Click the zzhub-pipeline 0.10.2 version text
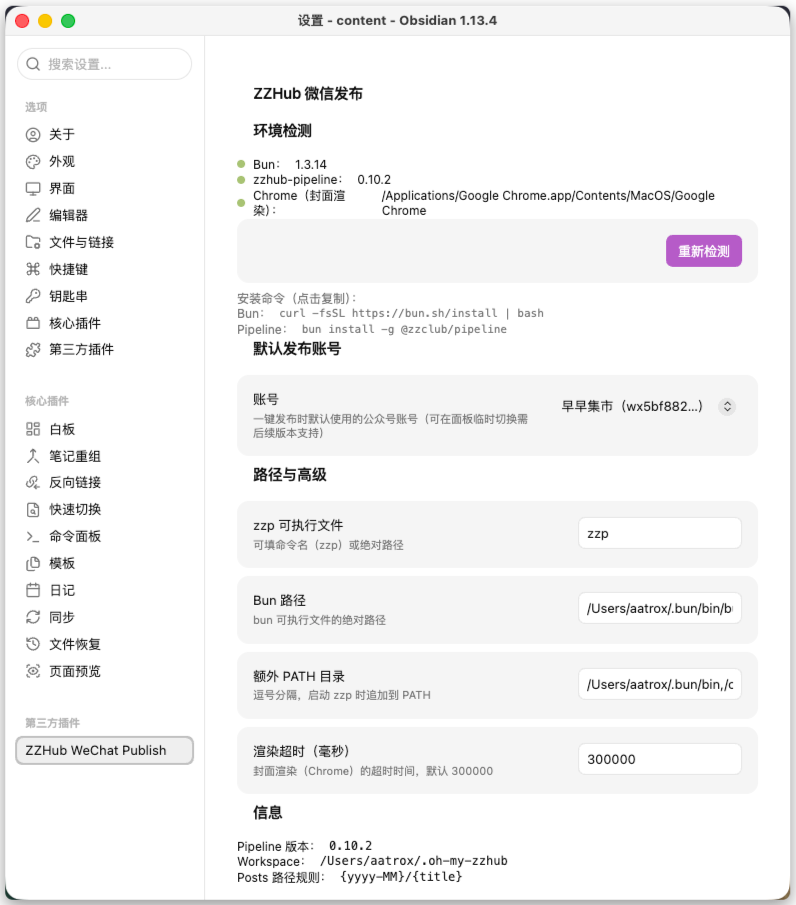 374,179
